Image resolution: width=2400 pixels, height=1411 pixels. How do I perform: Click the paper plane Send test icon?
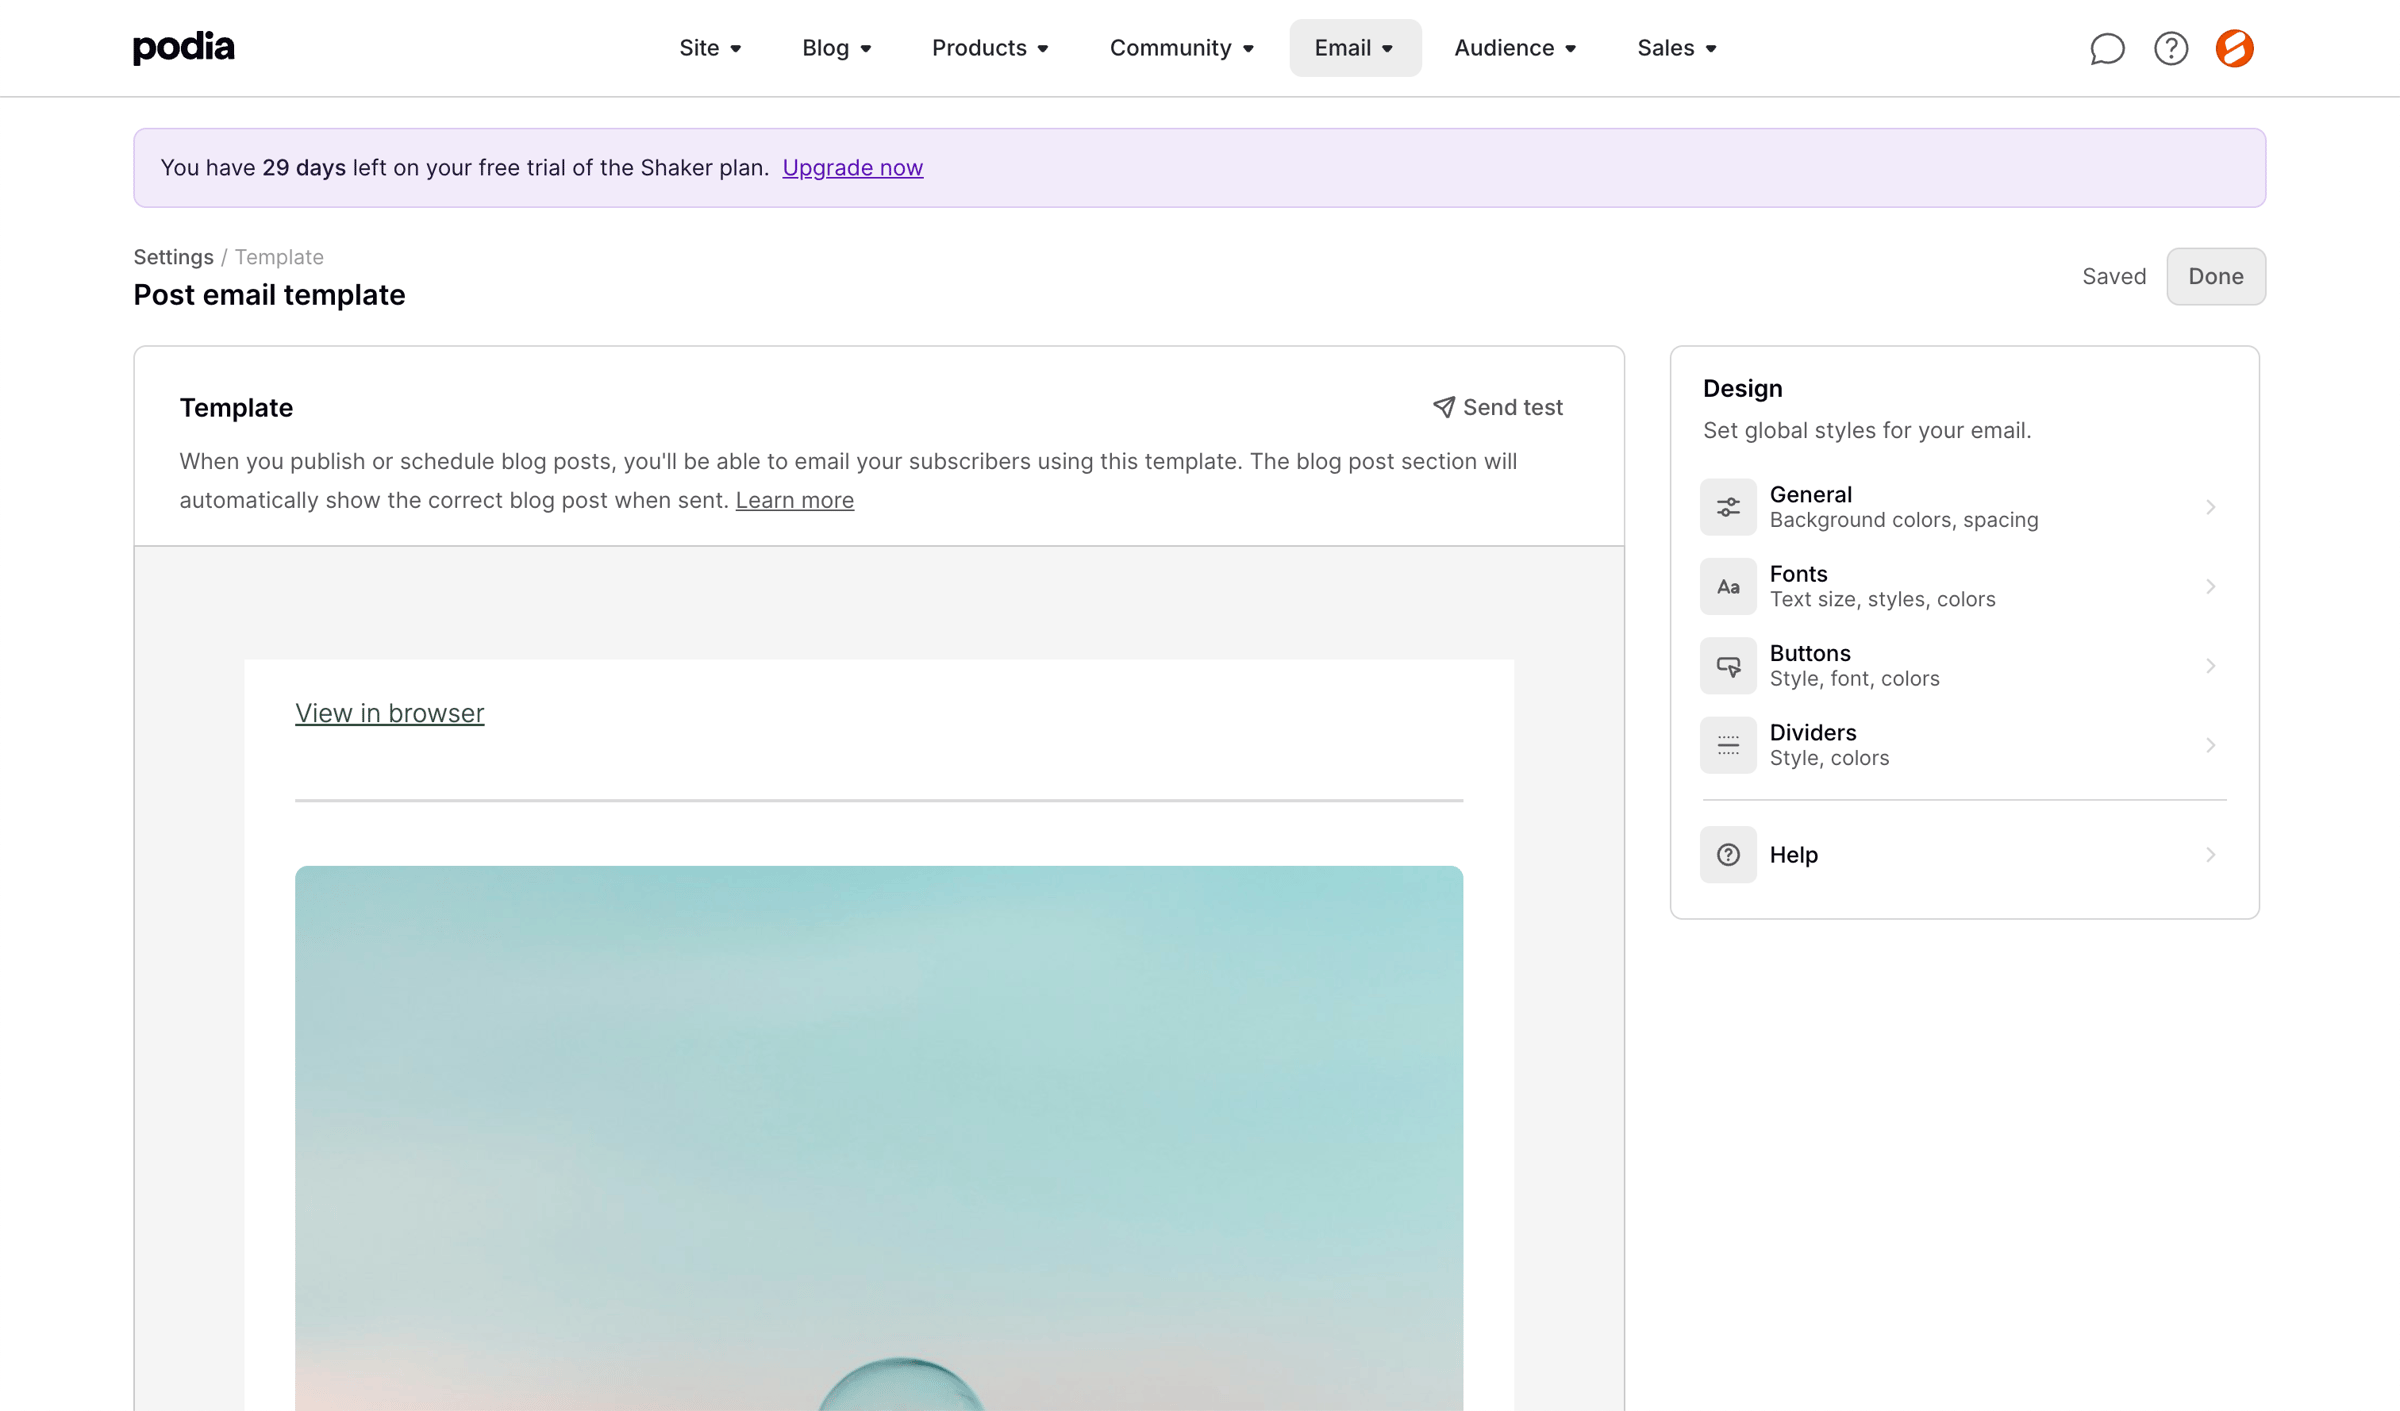[1444, 407]
